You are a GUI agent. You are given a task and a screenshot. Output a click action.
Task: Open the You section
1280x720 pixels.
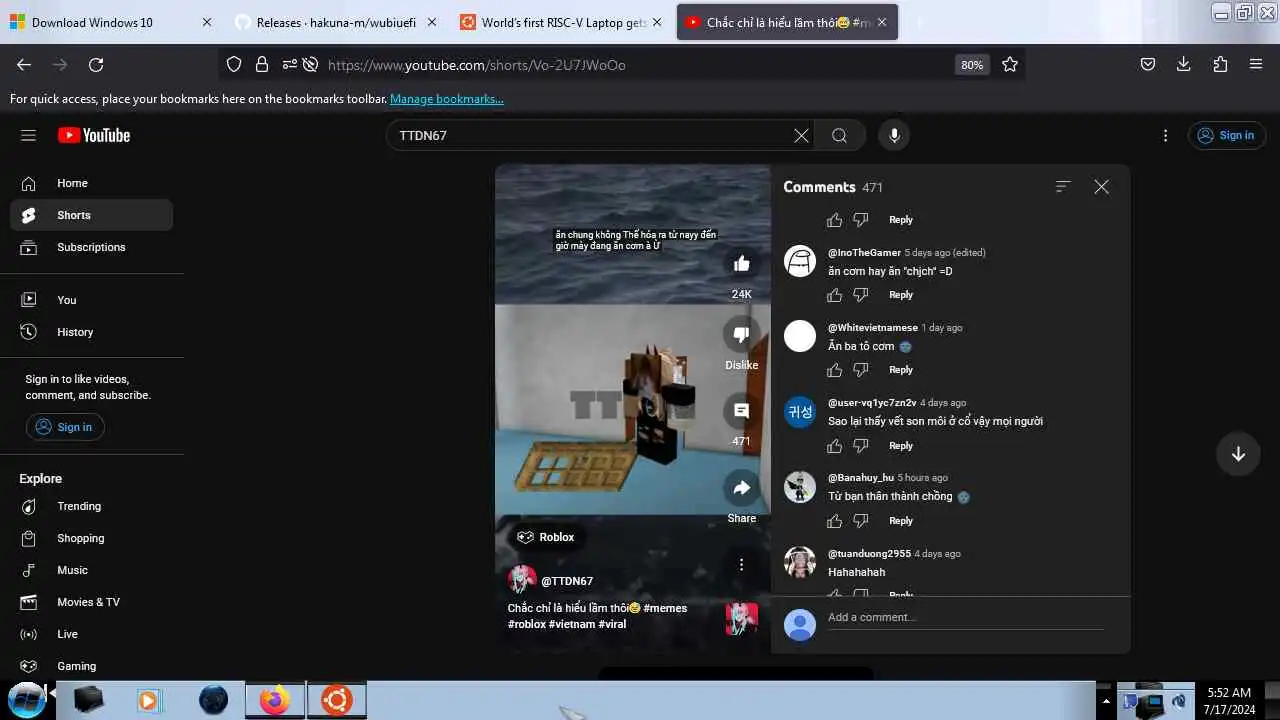click(91, 300)
